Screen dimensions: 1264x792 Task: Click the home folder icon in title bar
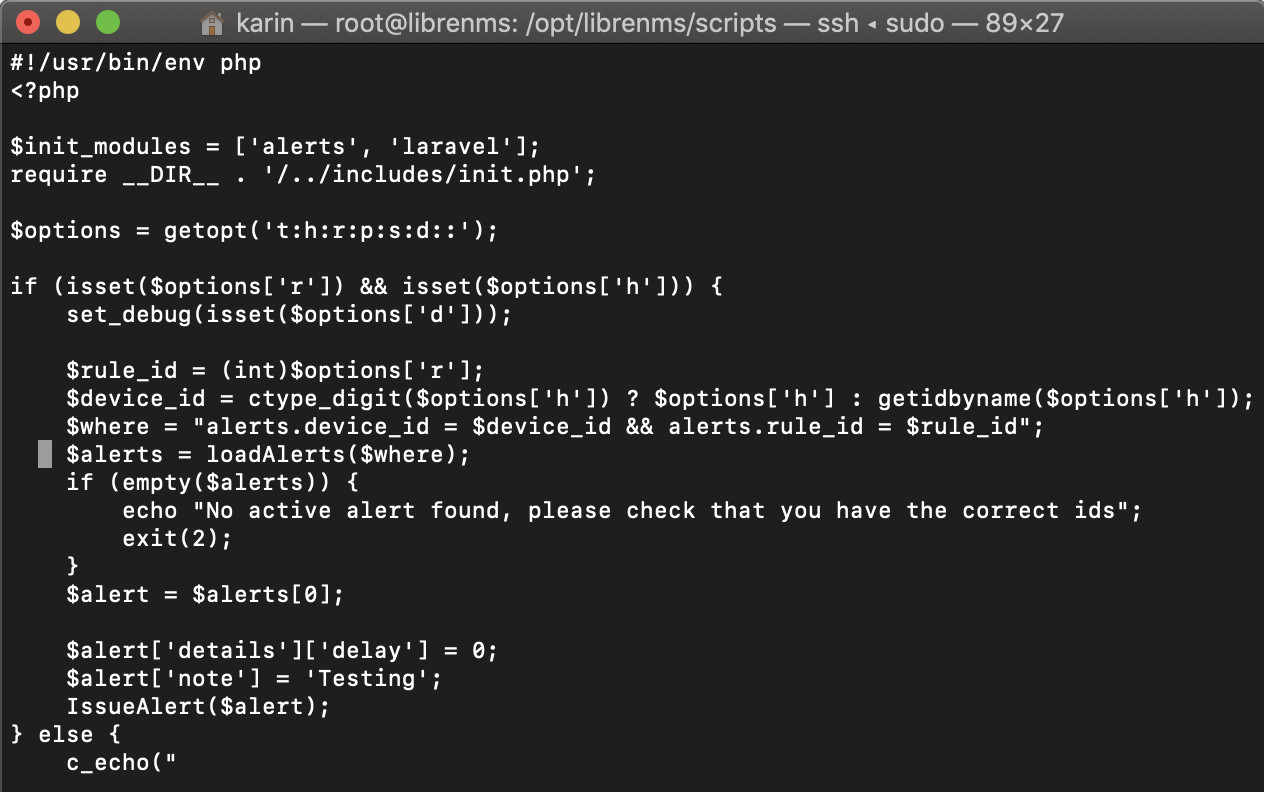211,22
